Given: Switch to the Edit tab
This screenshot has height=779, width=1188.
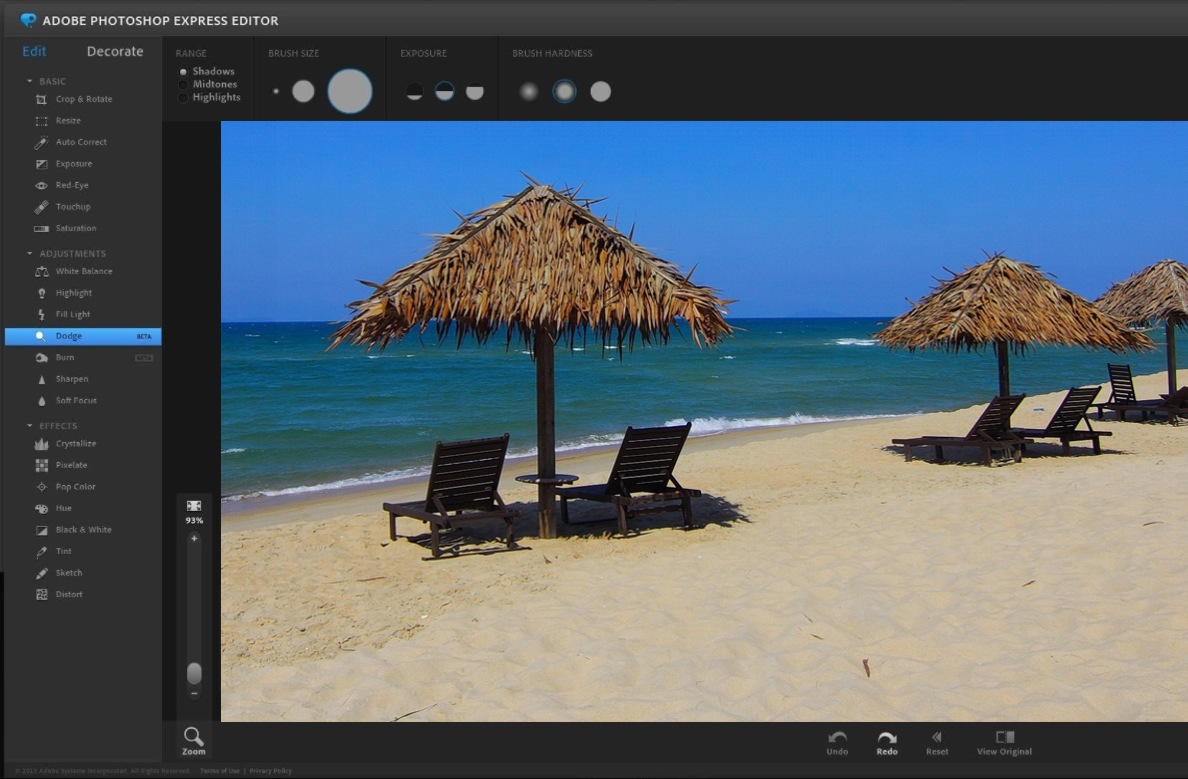Looking at the screenshot, I should [34, 51].
